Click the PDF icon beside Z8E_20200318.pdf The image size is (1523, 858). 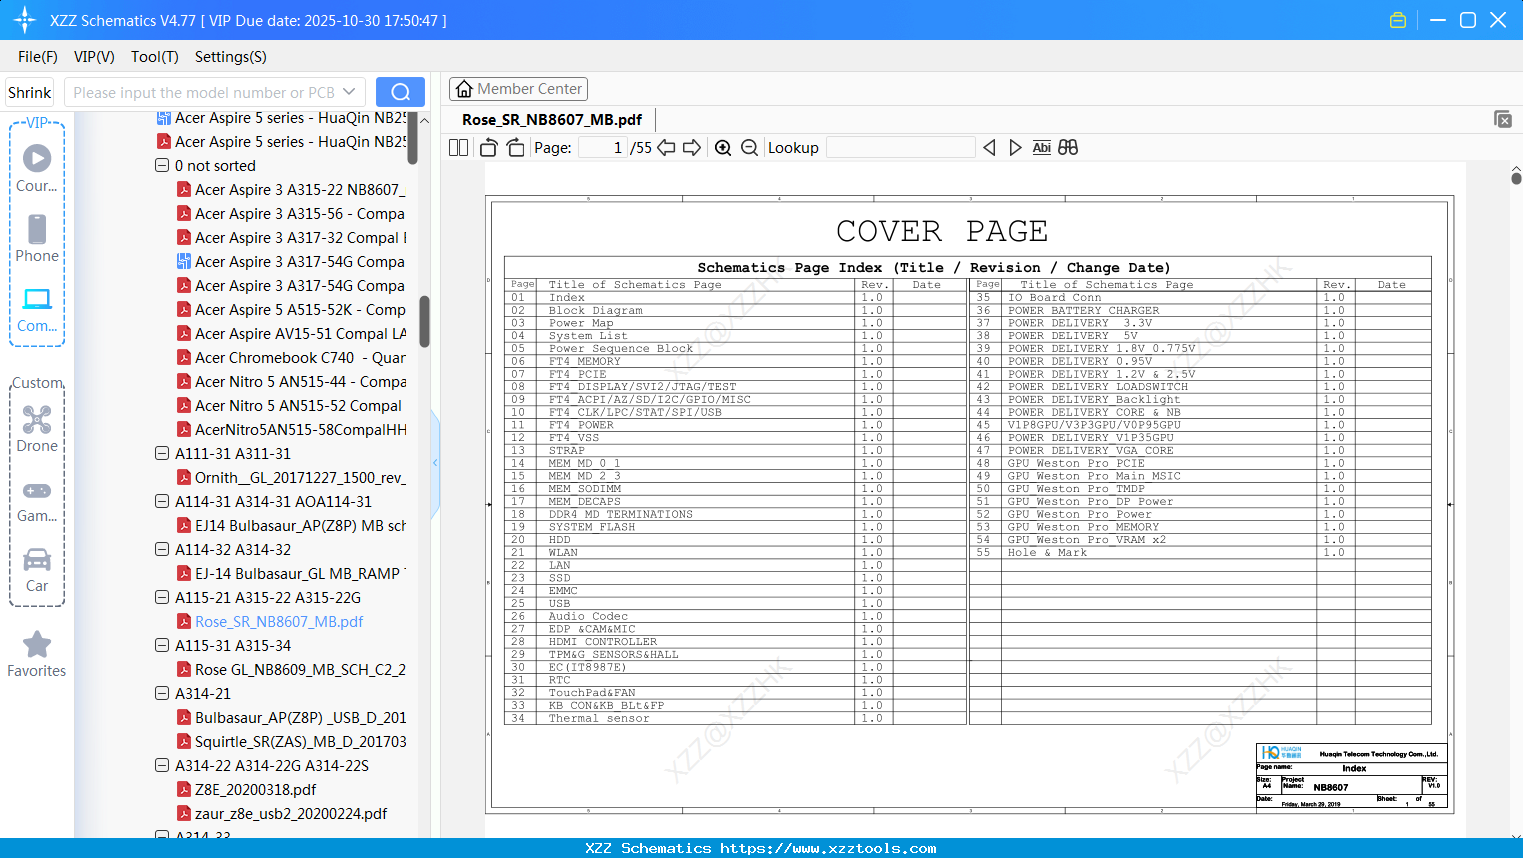pos(184,789)
